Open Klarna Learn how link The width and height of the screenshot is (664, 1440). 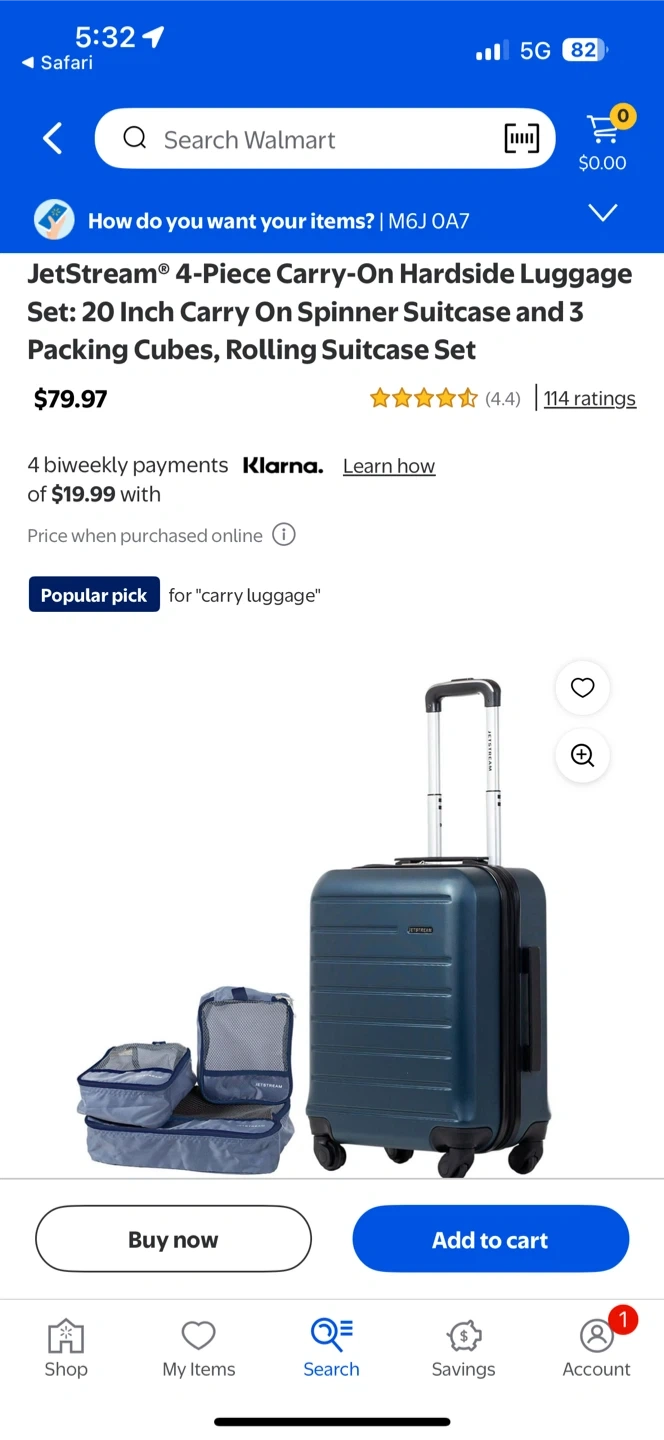pos(389,466)
